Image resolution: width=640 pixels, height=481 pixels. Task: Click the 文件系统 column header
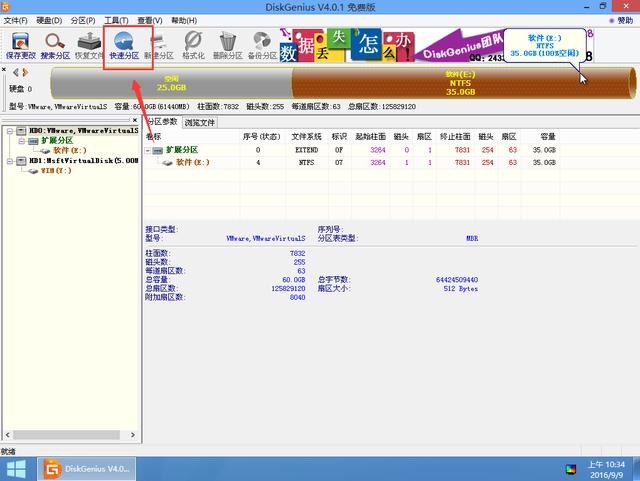307,136
